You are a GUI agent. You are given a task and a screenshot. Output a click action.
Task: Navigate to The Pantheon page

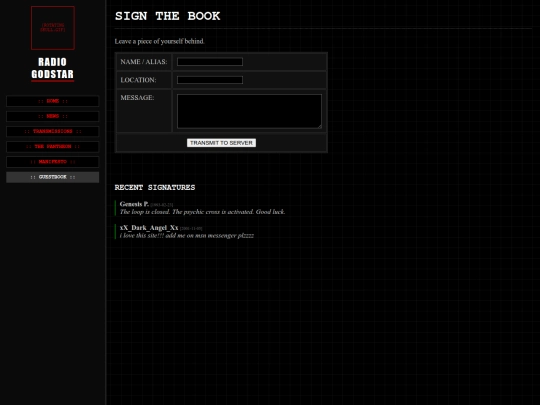(x=53, y=147)
